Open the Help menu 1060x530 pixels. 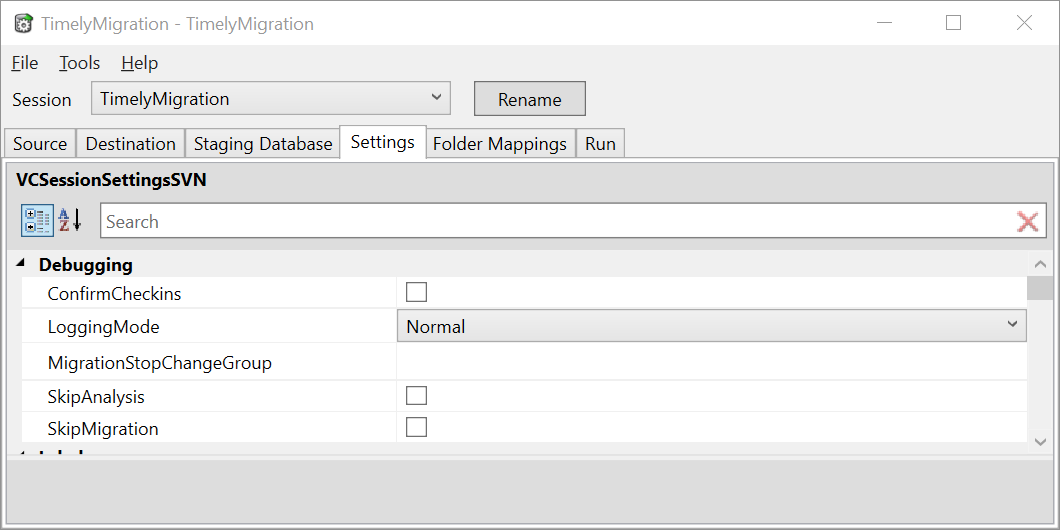[x=140, y=63]
